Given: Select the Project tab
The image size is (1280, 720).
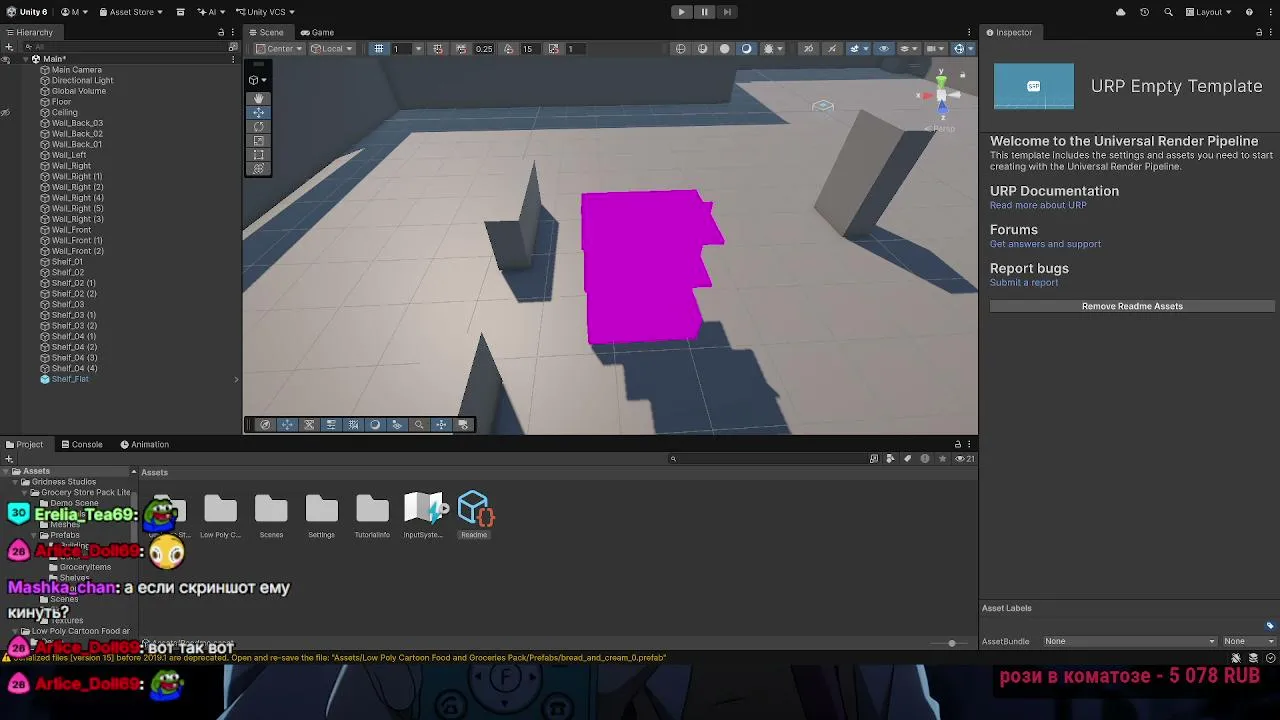Looking at the screenshot, I should [x=25, y=445].
